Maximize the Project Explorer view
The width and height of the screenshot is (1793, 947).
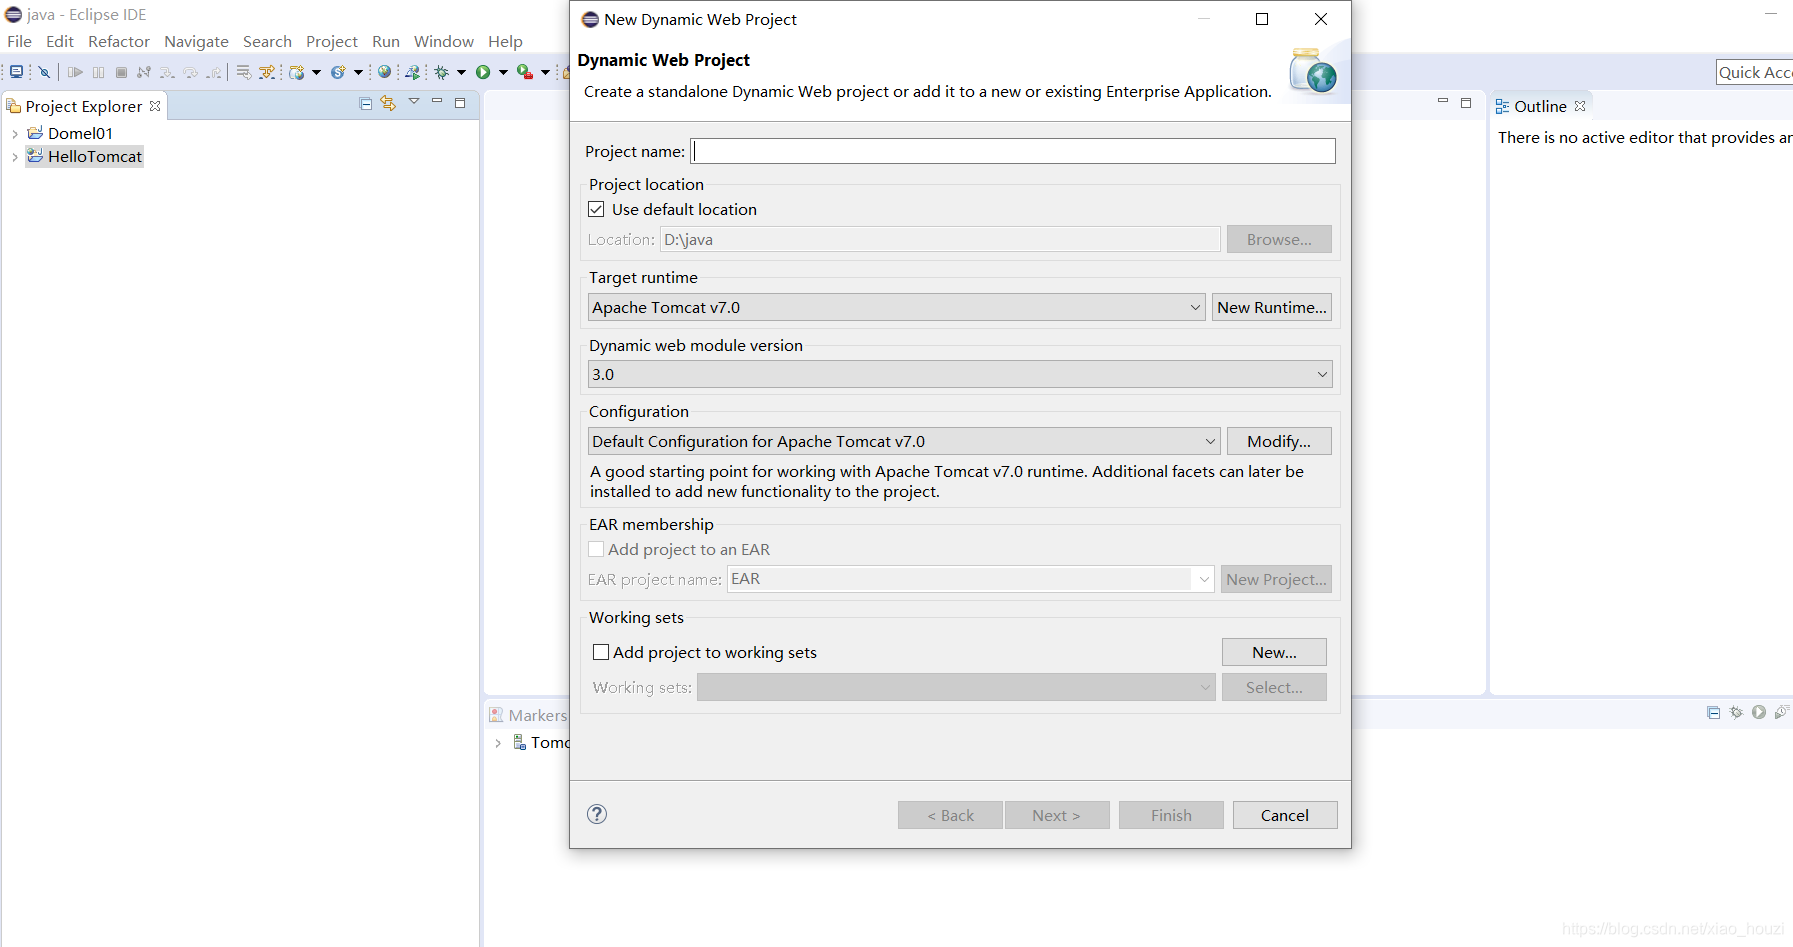click(460, 103)
